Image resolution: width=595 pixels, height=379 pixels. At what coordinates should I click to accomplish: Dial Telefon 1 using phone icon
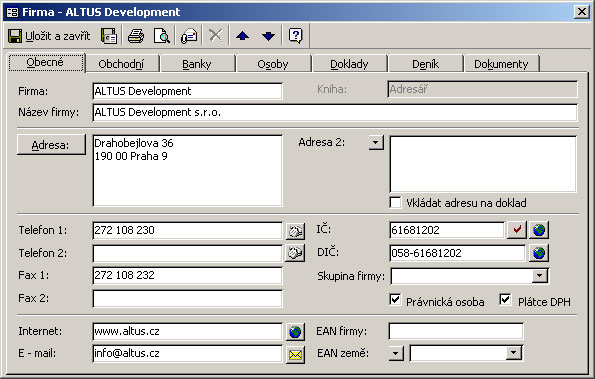[x=295, y=231]
